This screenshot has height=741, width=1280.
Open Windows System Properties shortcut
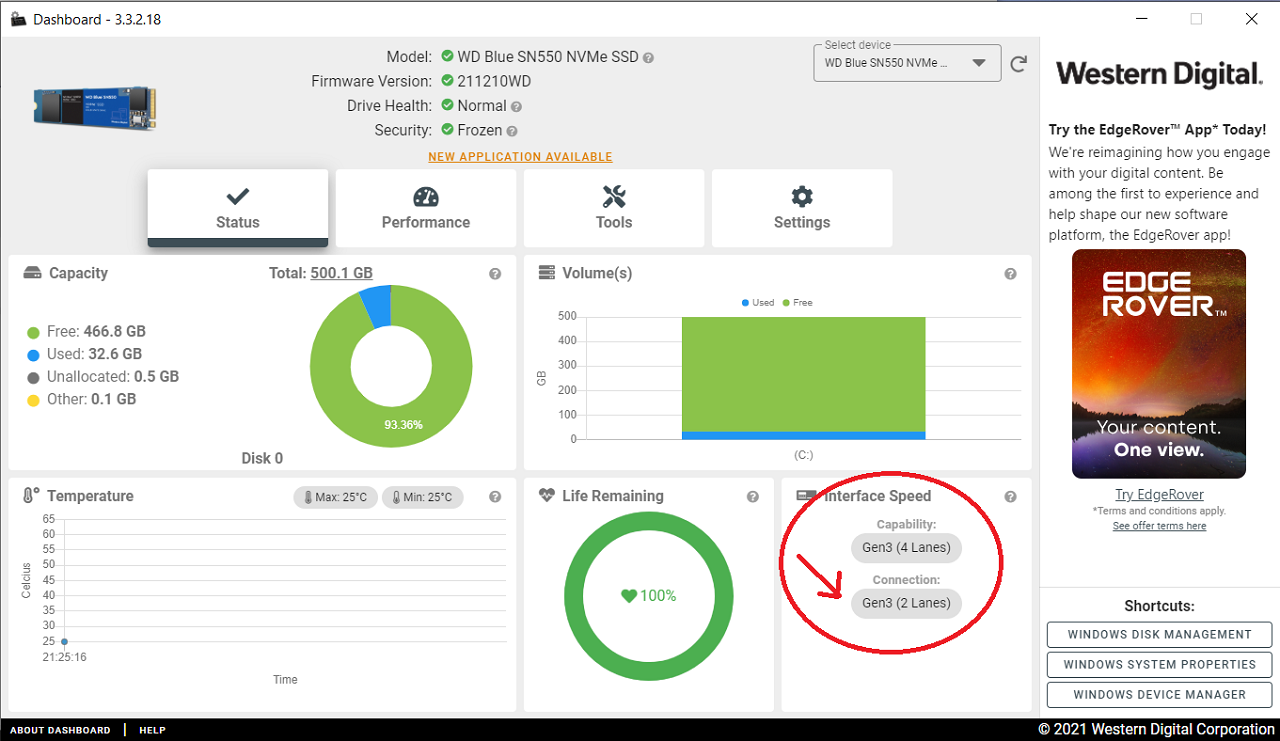pyautogui.click(x=1160, y=665)
